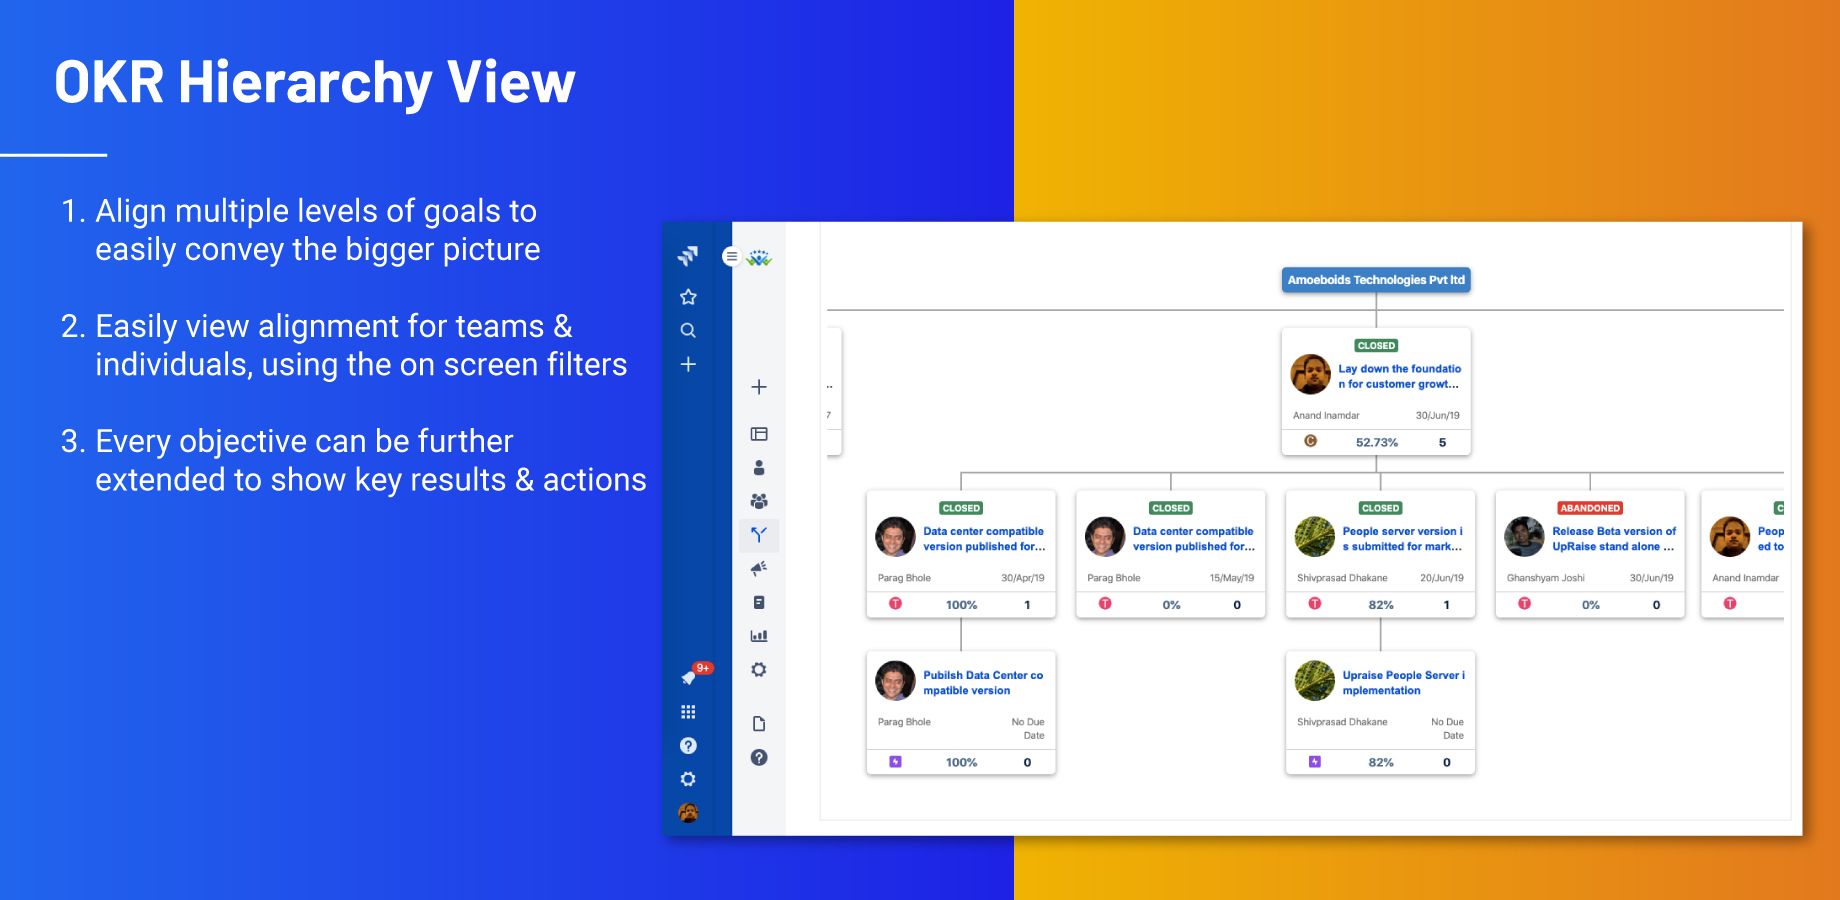This screenshot has height=900, width=1840.
Task: Click the ABANDONED status label
Action: [x=1590, y=508]
